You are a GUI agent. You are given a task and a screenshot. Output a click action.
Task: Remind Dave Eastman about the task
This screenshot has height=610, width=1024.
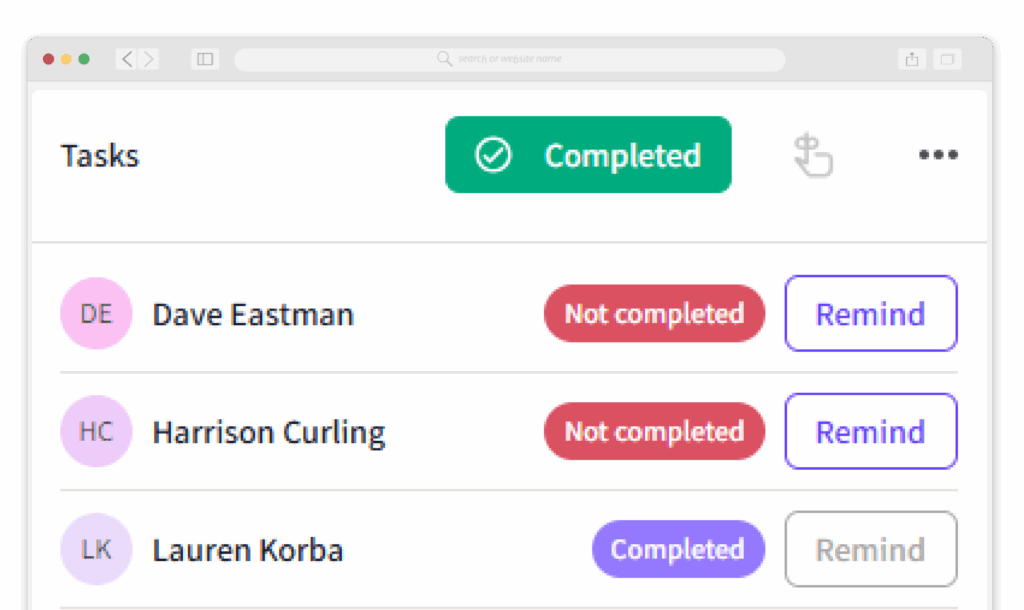click(x=871, y=314)
